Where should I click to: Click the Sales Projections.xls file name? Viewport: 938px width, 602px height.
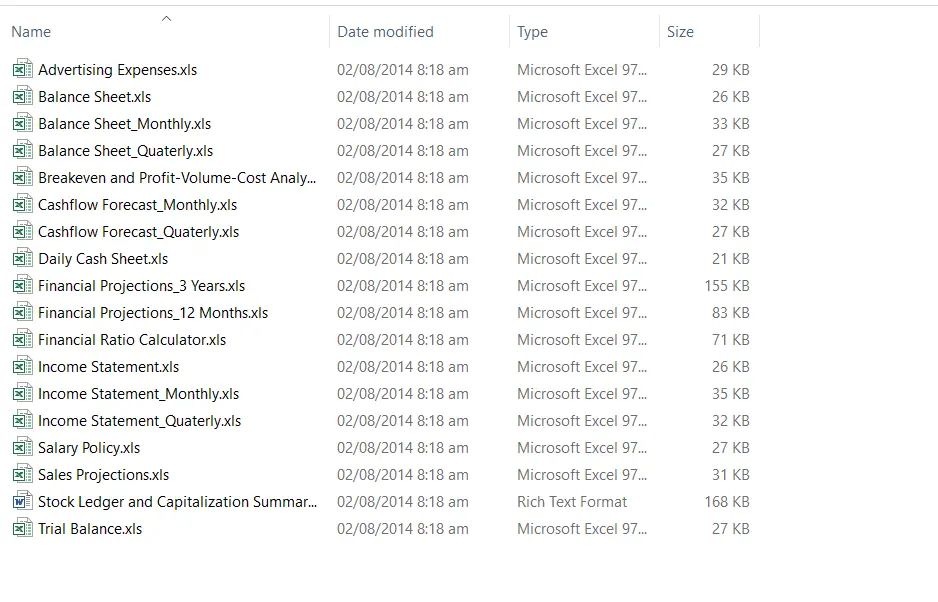tap(103, 475)
